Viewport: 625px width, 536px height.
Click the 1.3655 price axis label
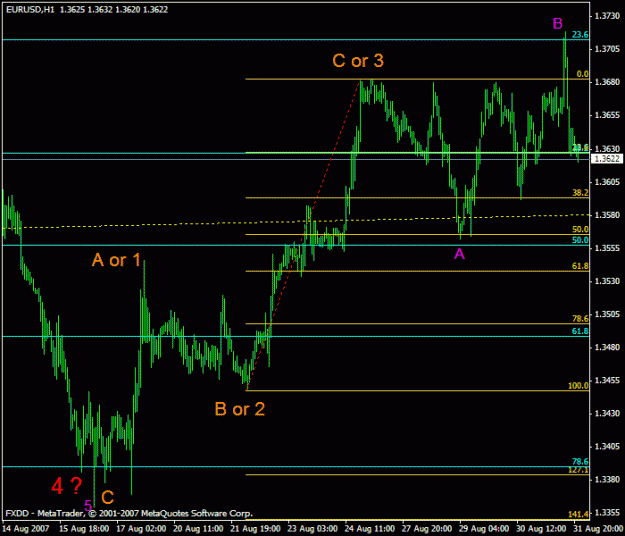click(x=607, y=115)
